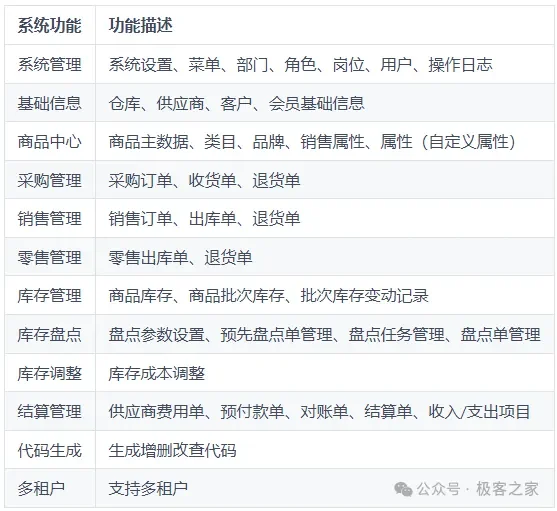Screen dimensions: 557x511
Task: Click the description starting with 盘点参数设置
Action: point(324,335)
